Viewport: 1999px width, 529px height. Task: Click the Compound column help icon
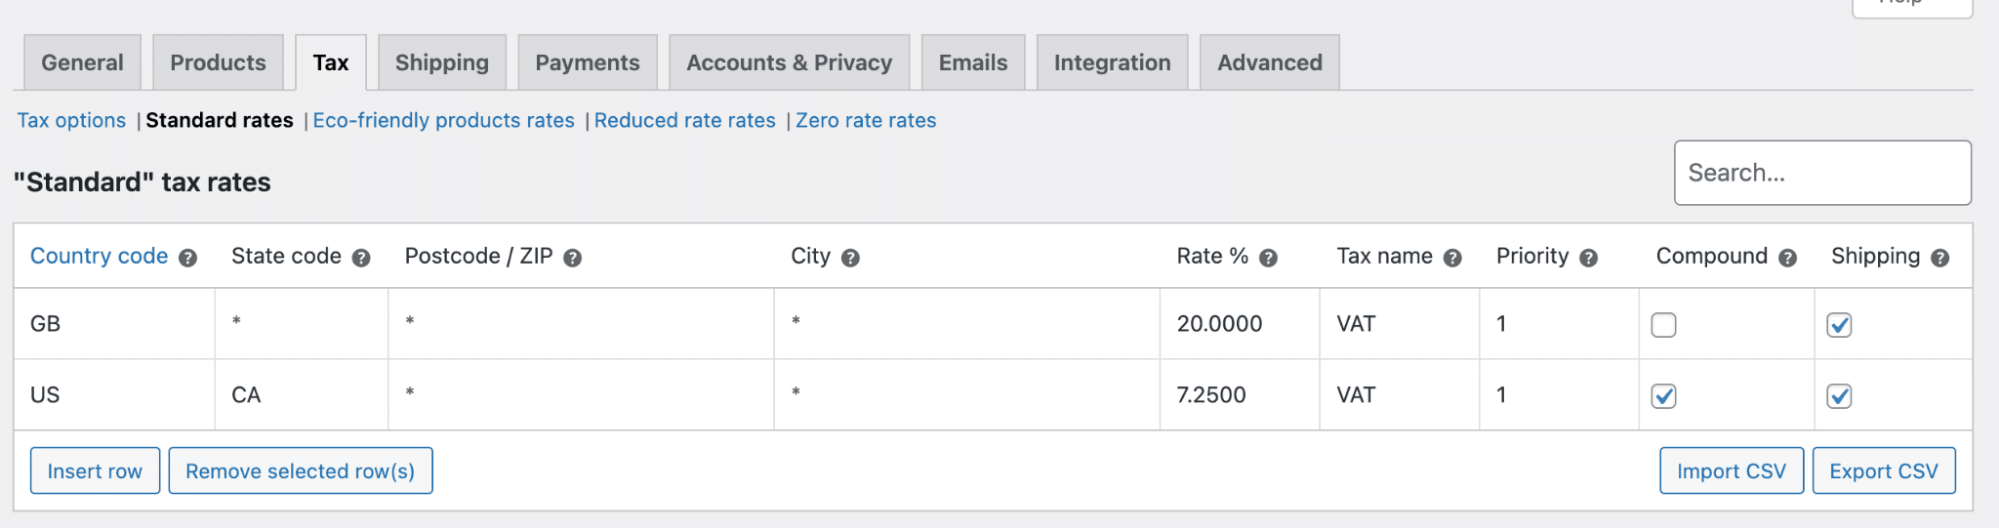(1787, 258)
